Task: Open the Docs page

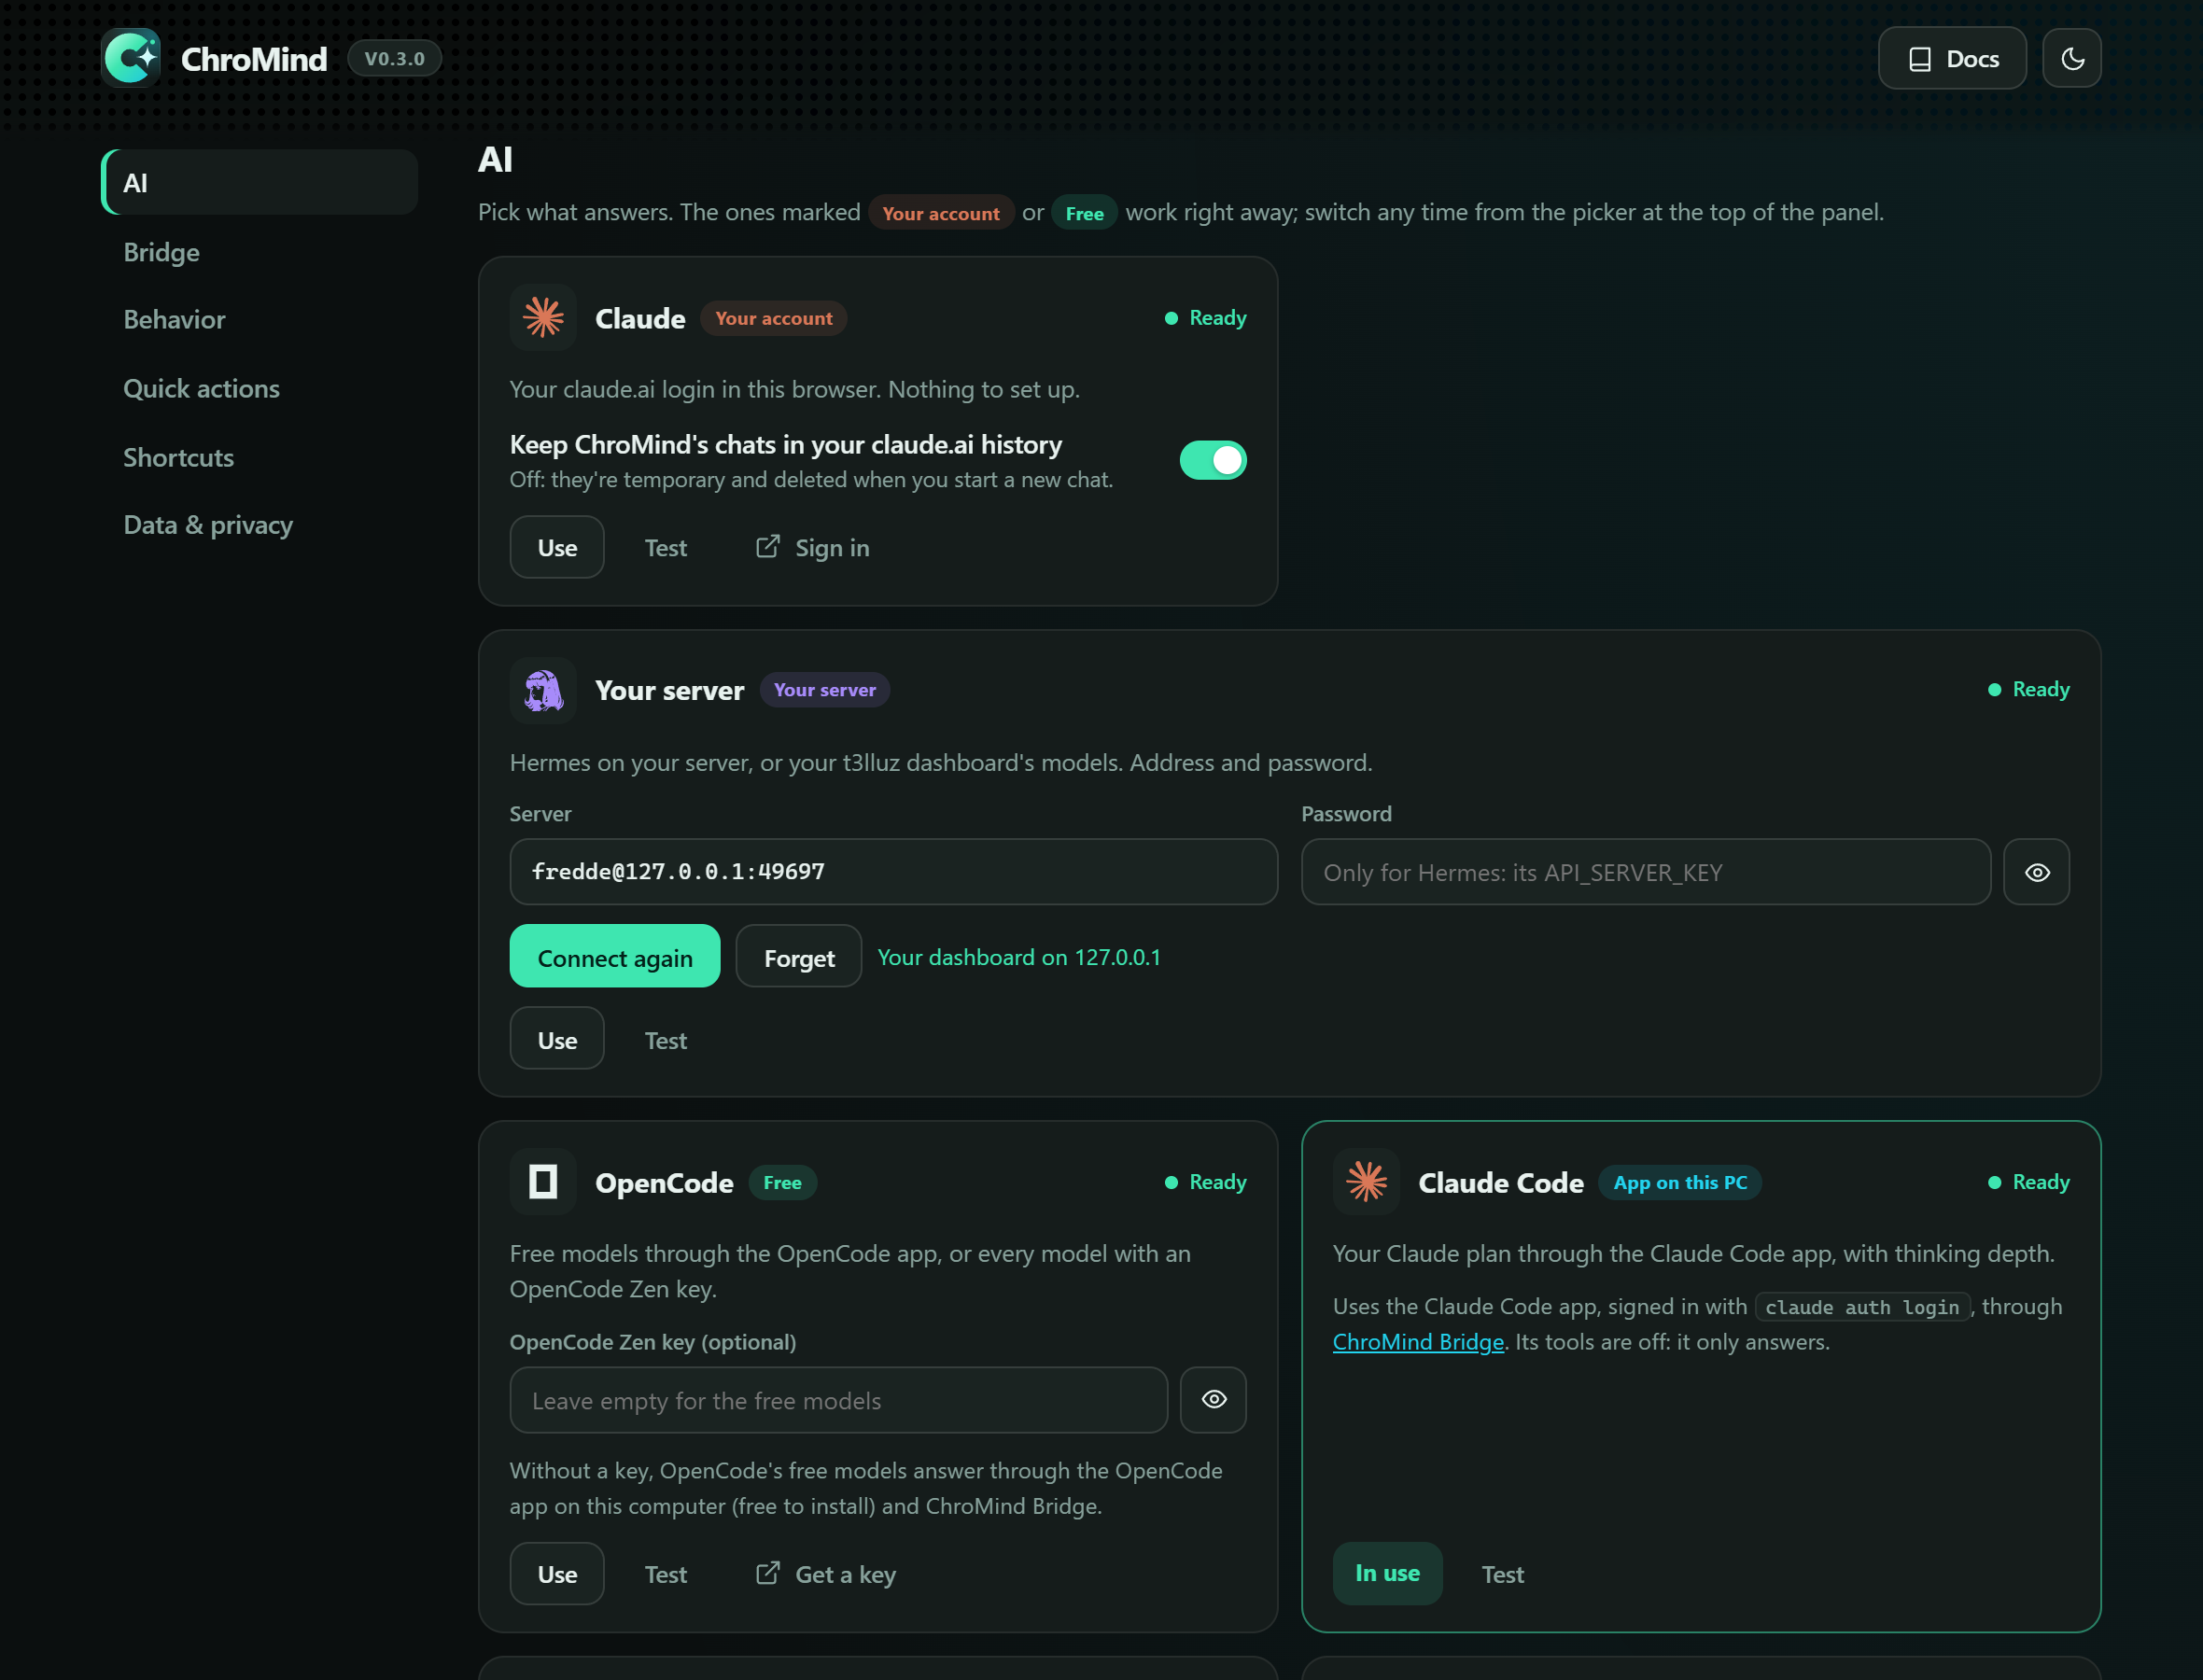Action: (1951, 58)
